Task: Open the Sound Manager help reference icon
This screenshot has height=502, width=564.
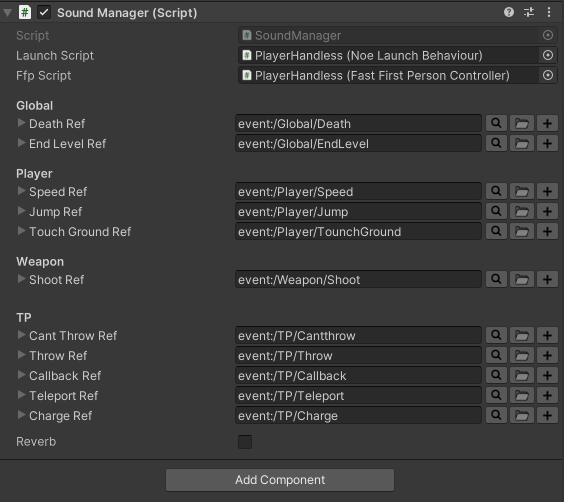Action: click(509, 12)
